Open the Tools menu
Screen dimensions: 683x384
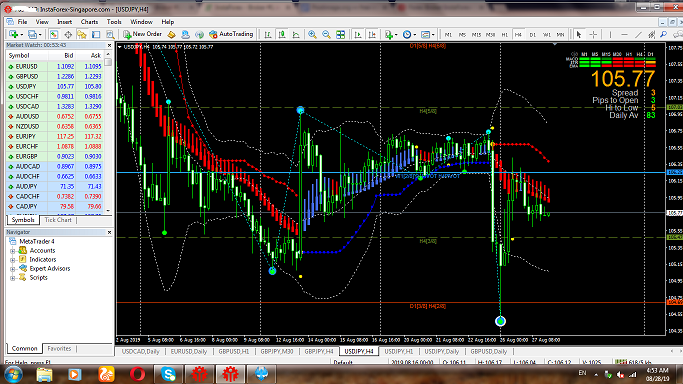click(114, 22)
